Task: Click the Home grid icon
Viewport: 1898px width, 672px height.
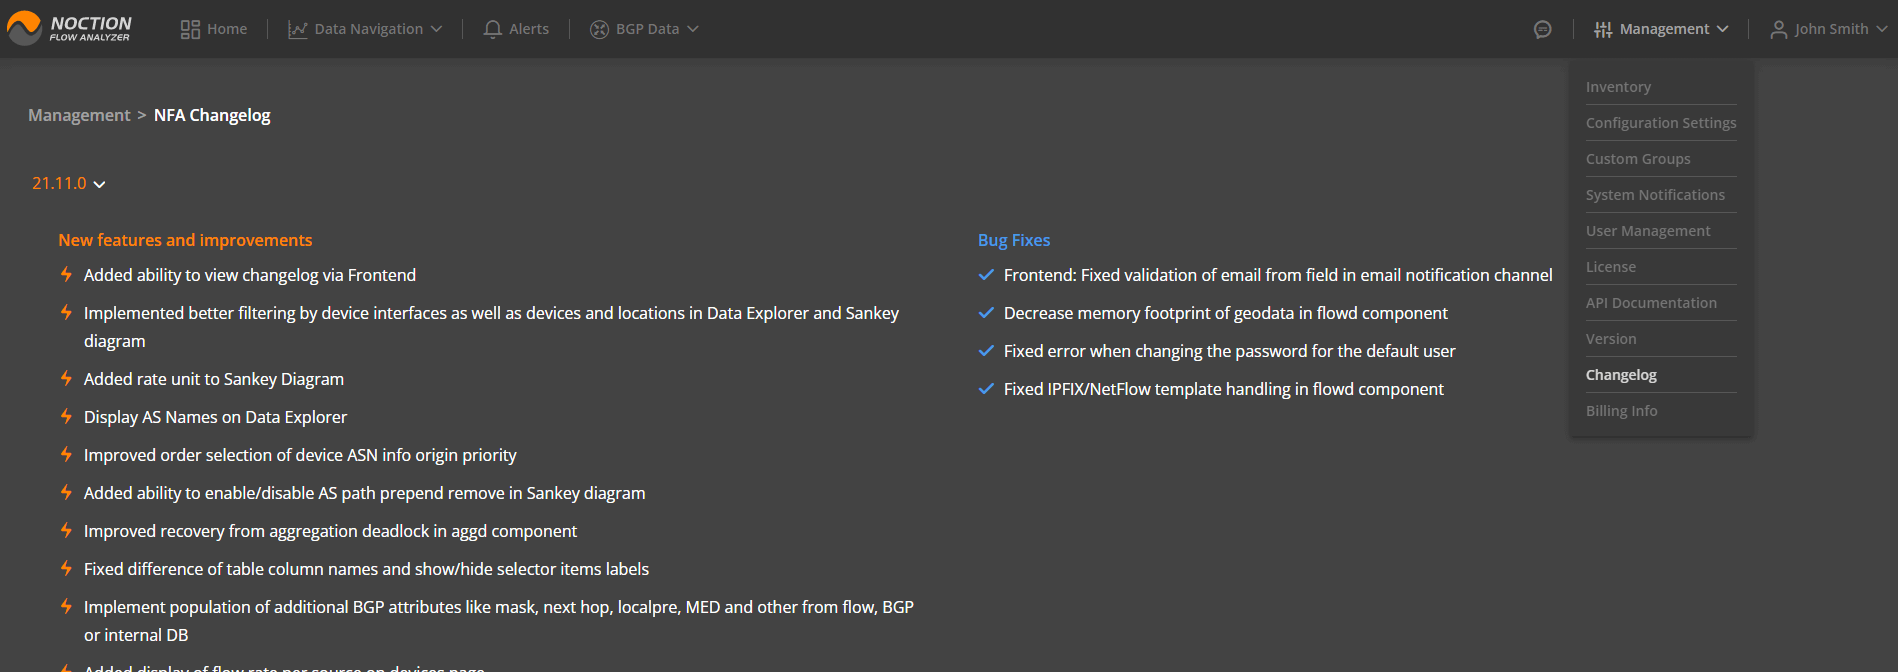Action: (x=190, y=29)
